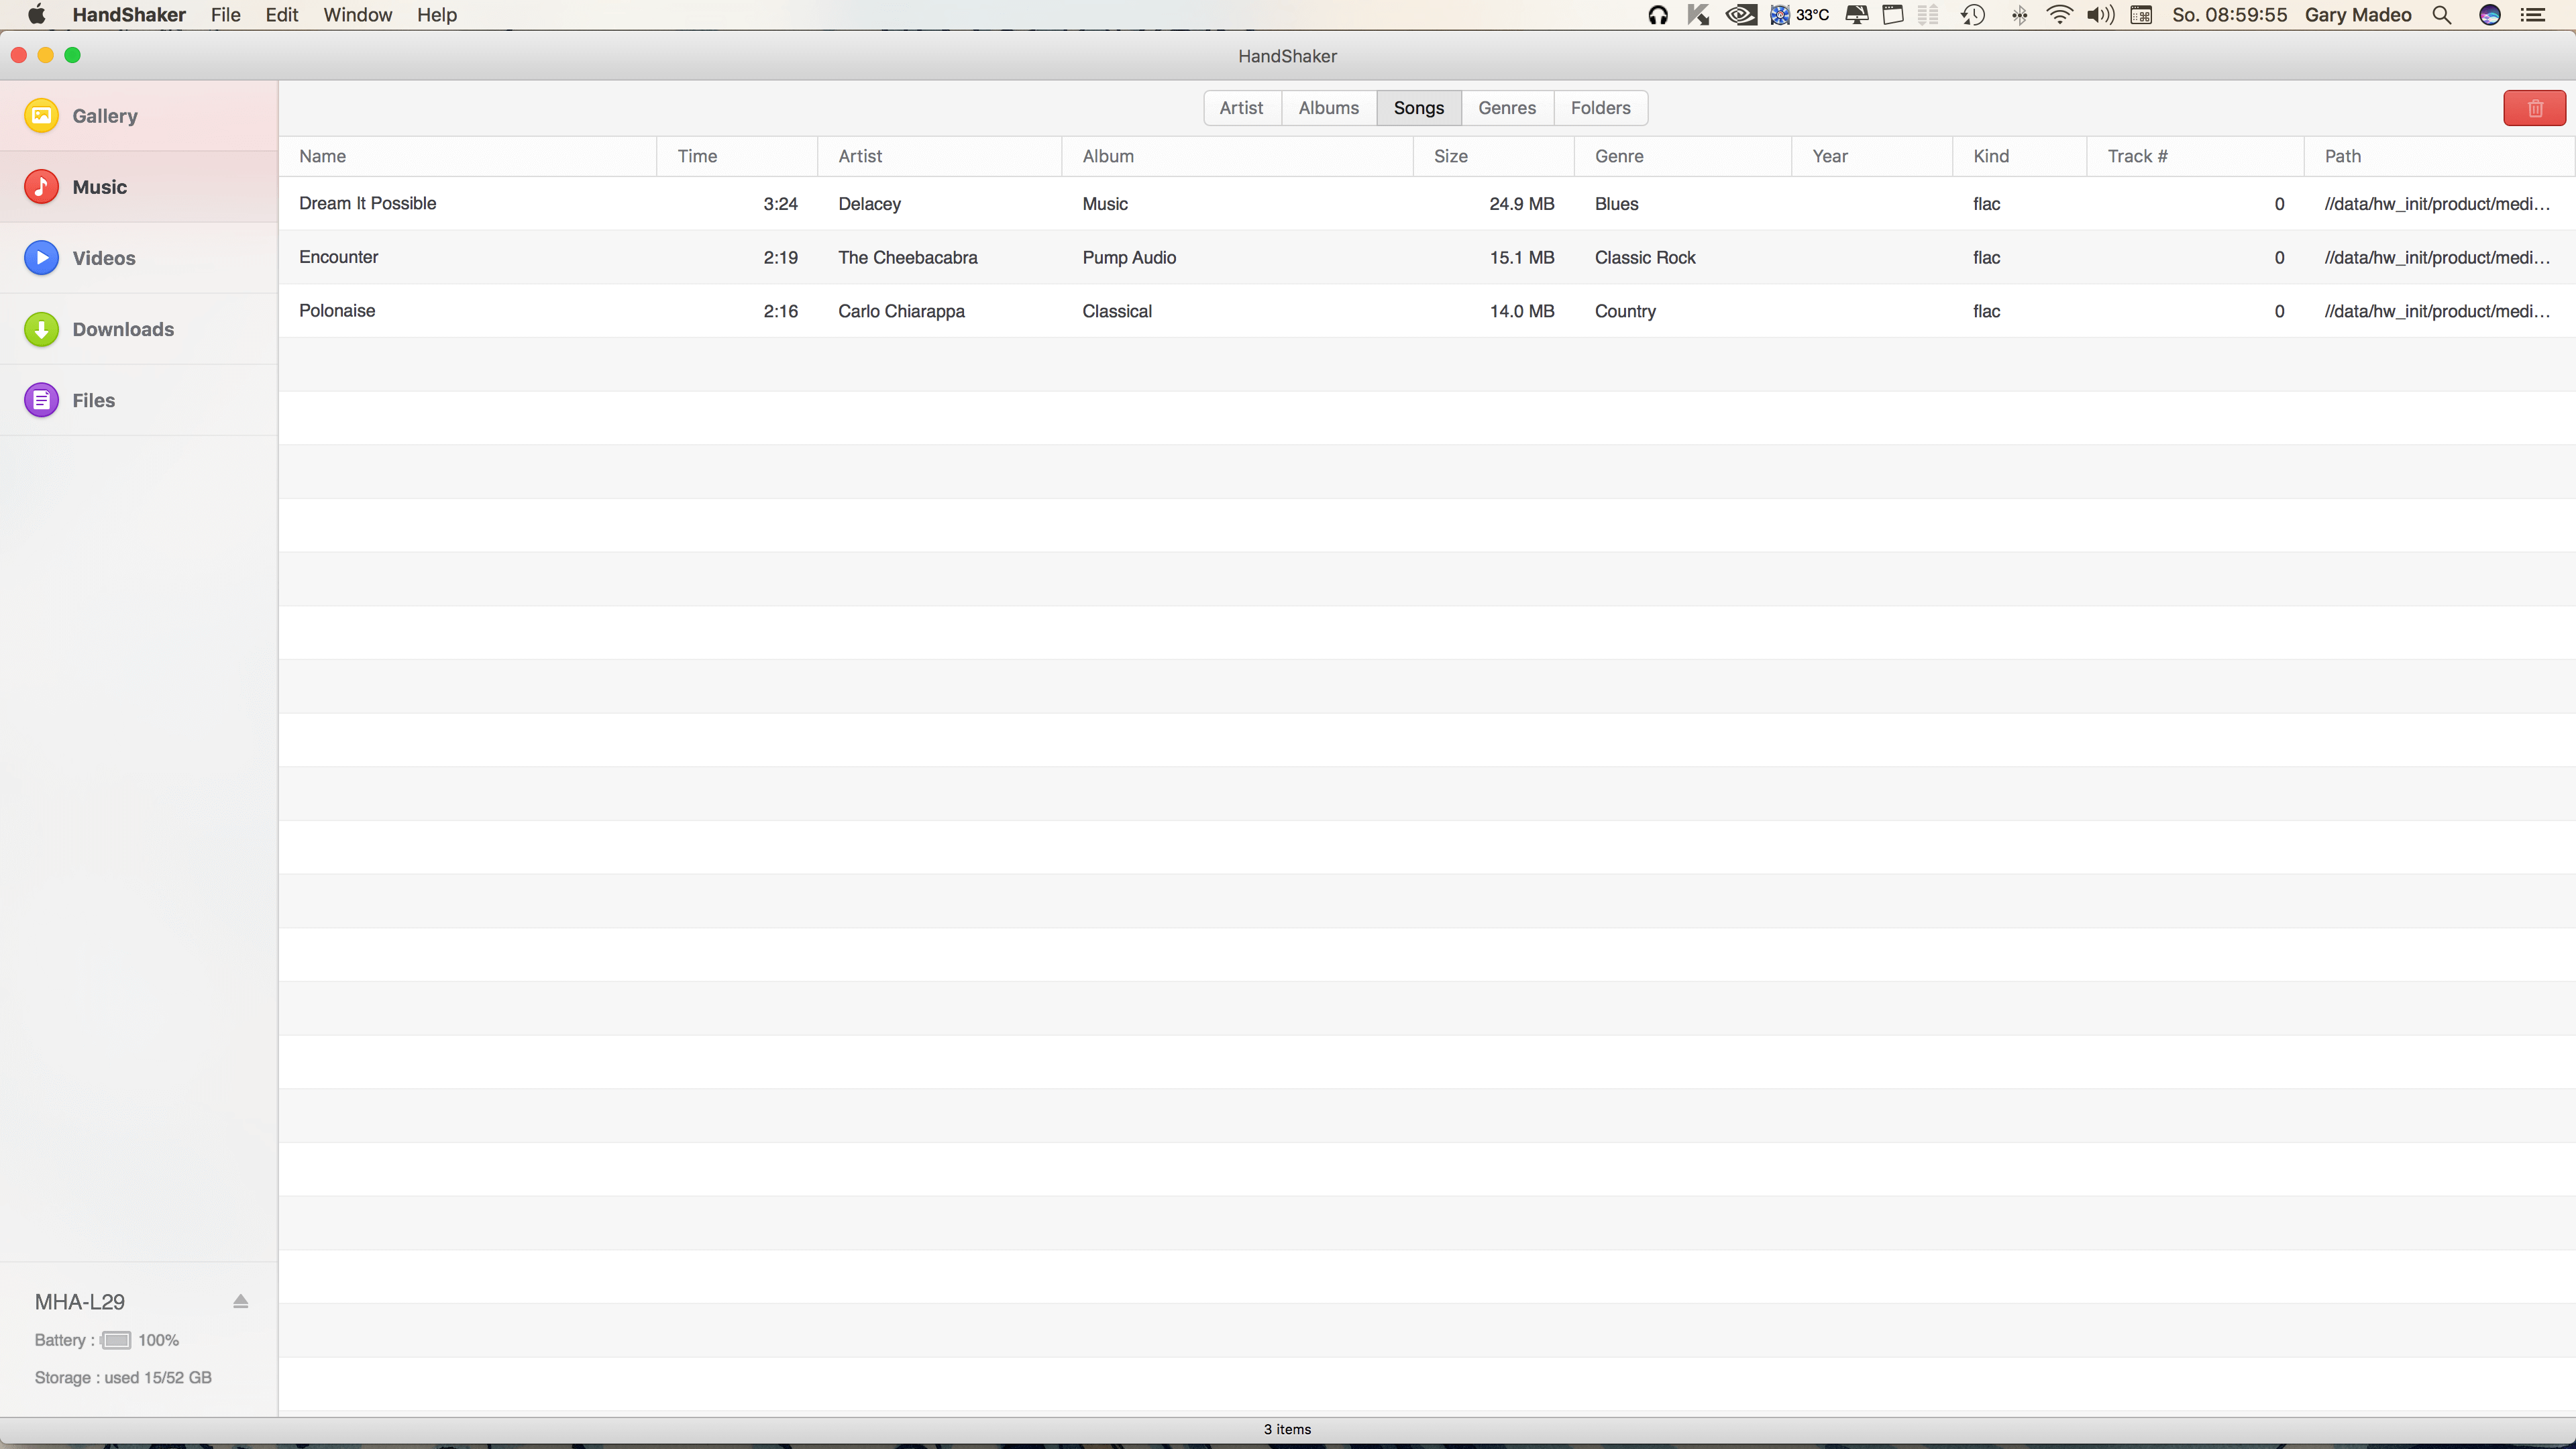
Task: Sort by the Artist column header
Action: [x=860, y=156]
